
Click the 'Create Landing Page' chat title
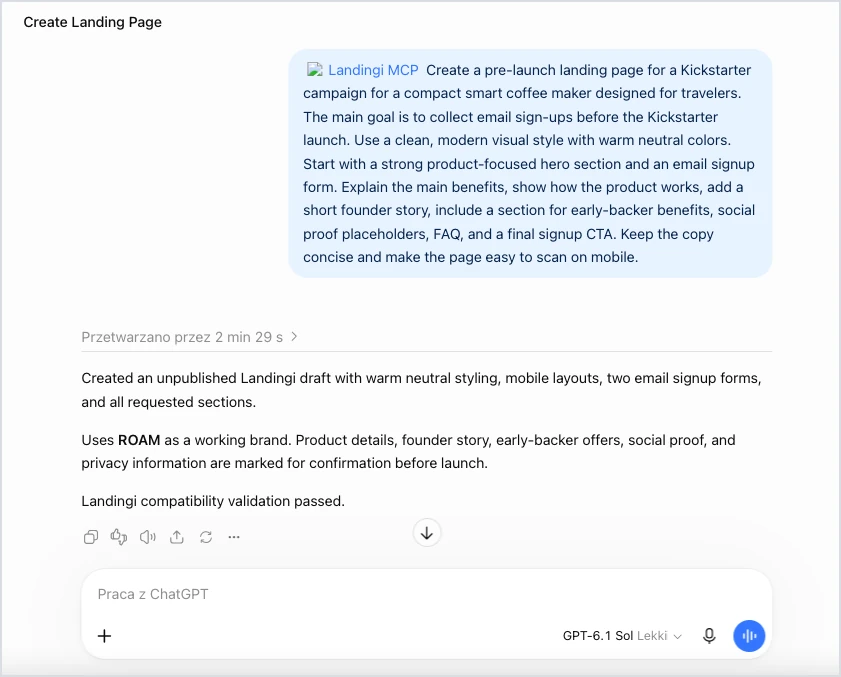click(92, 22)
